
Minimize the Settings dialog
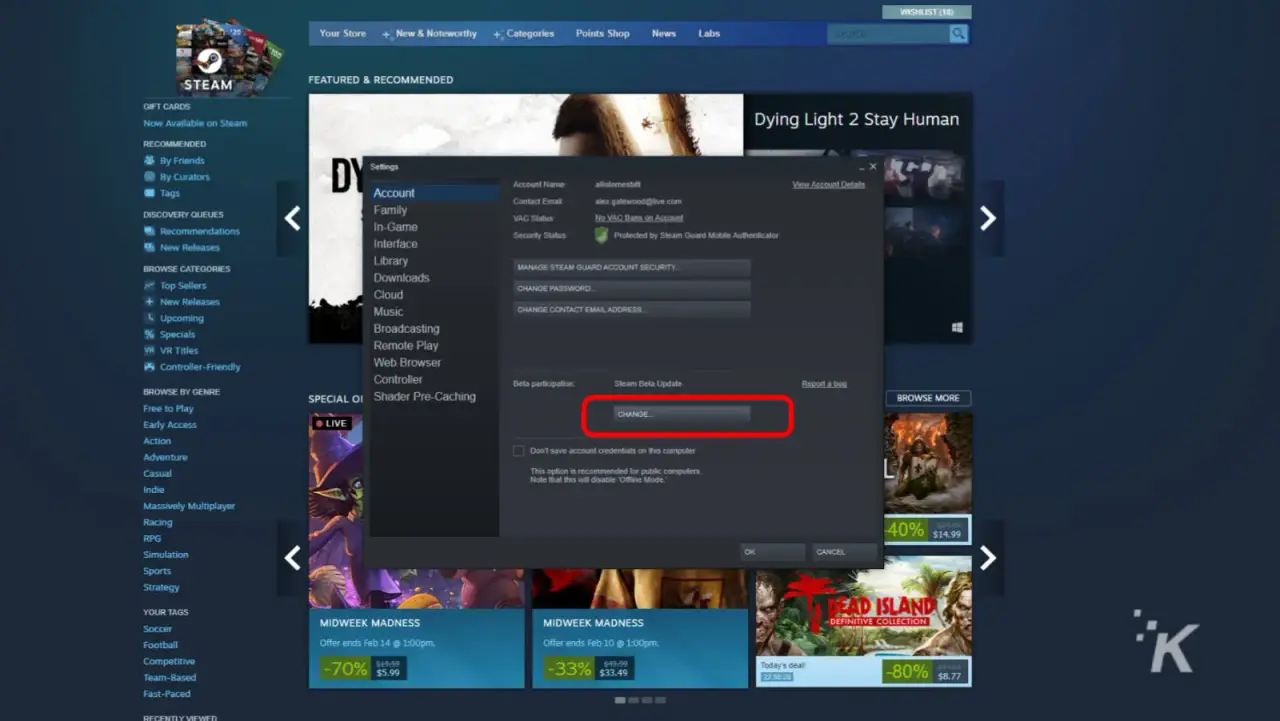click(x=861, y=167)
